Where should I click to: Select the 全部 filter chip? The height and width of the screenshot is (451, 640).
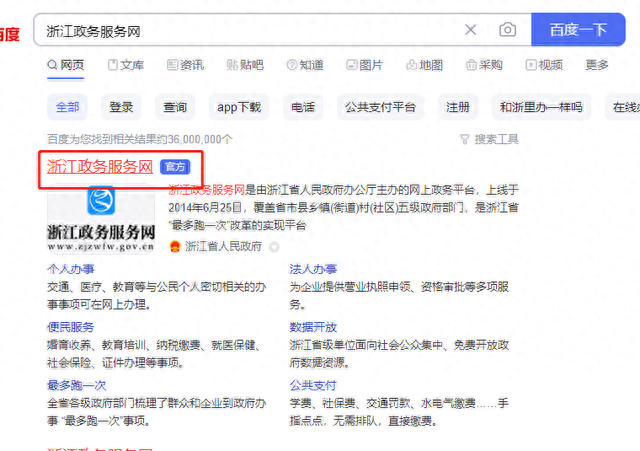67,107
